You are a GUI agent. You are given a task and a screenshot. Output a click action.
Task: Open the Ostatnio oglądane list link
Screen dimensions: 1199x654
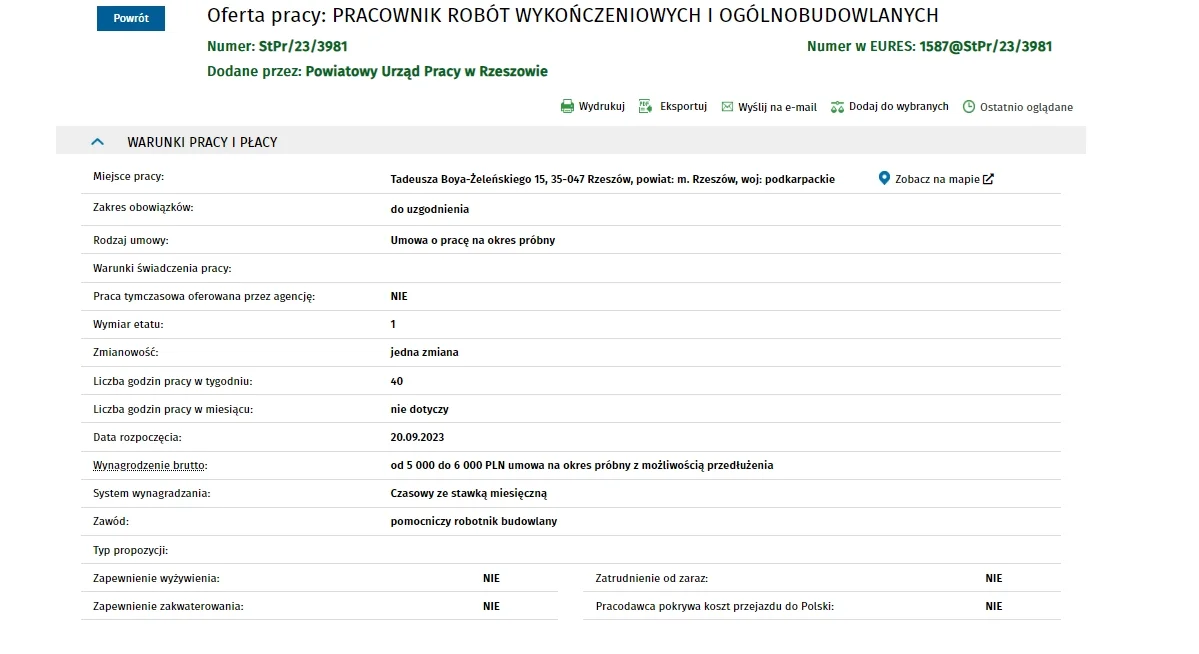coord(1026,107)
